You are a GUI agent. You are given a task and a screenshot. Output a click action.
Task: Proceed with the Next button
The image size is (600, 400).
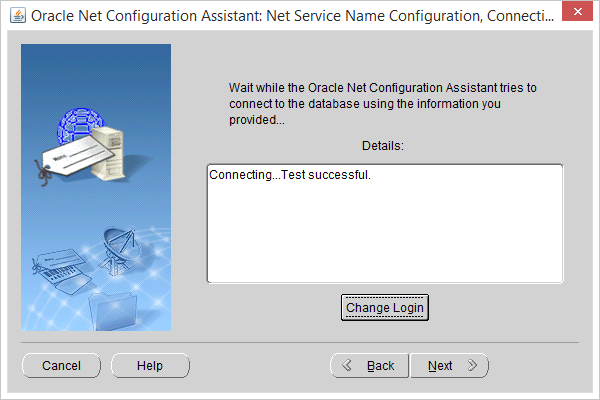coord(449,366)
